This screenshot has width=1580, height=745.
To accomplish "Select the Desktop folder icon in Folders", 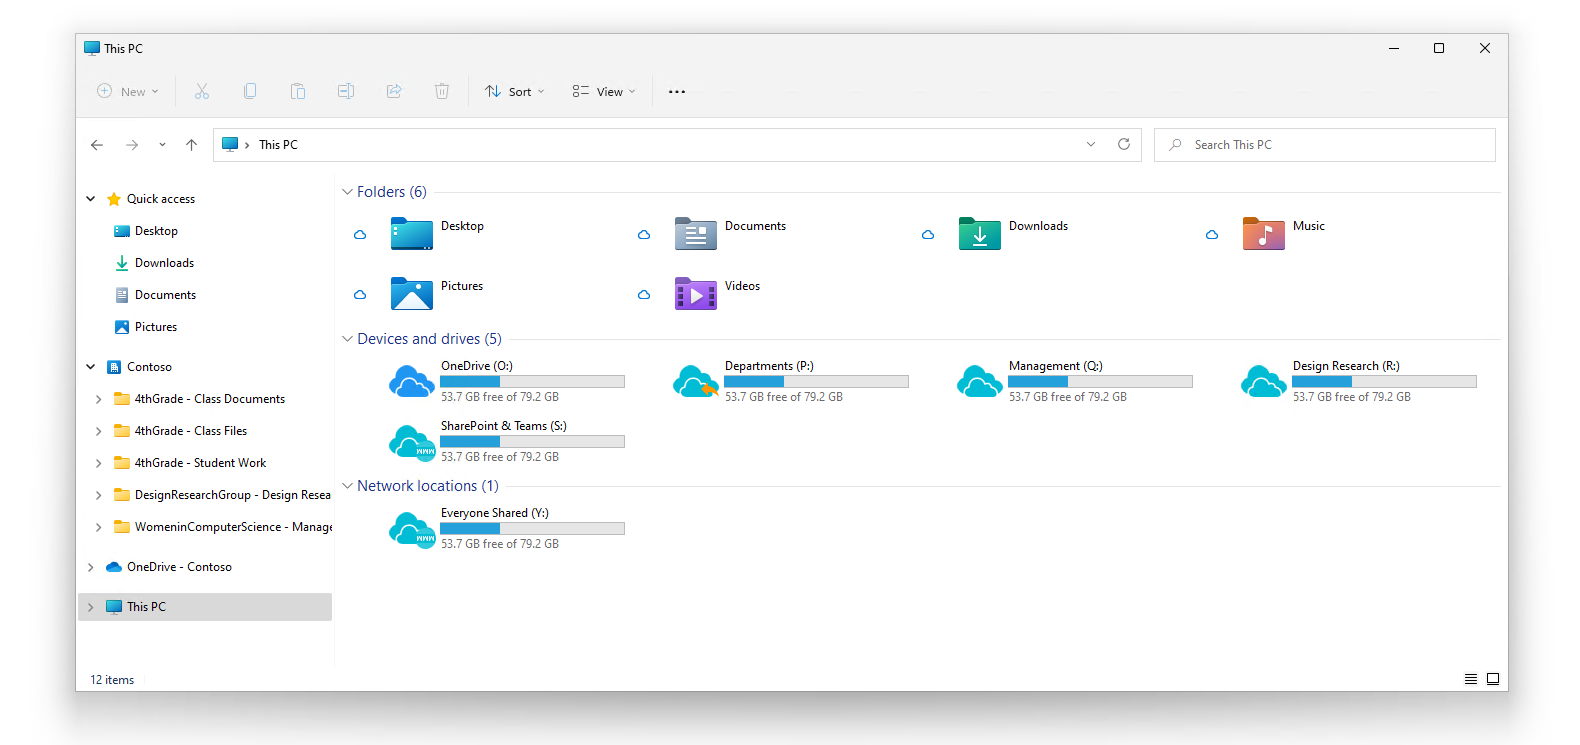I will tap(412, 234).
